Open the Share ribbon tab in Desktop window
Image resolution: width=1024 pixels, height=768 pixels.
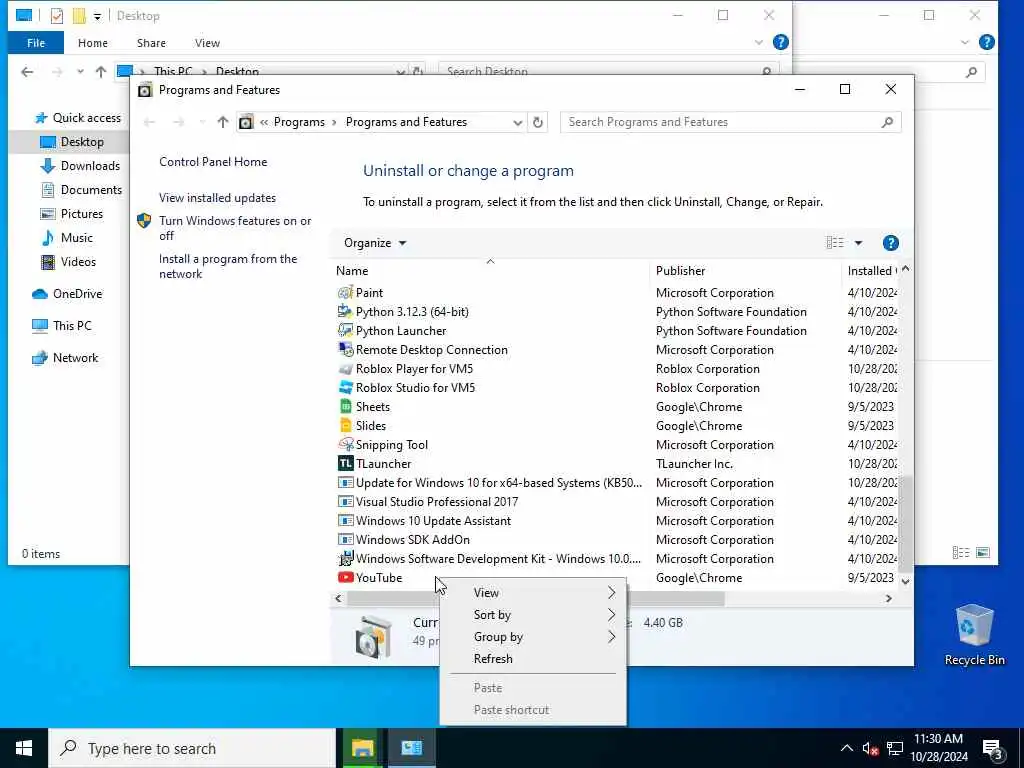151,43
